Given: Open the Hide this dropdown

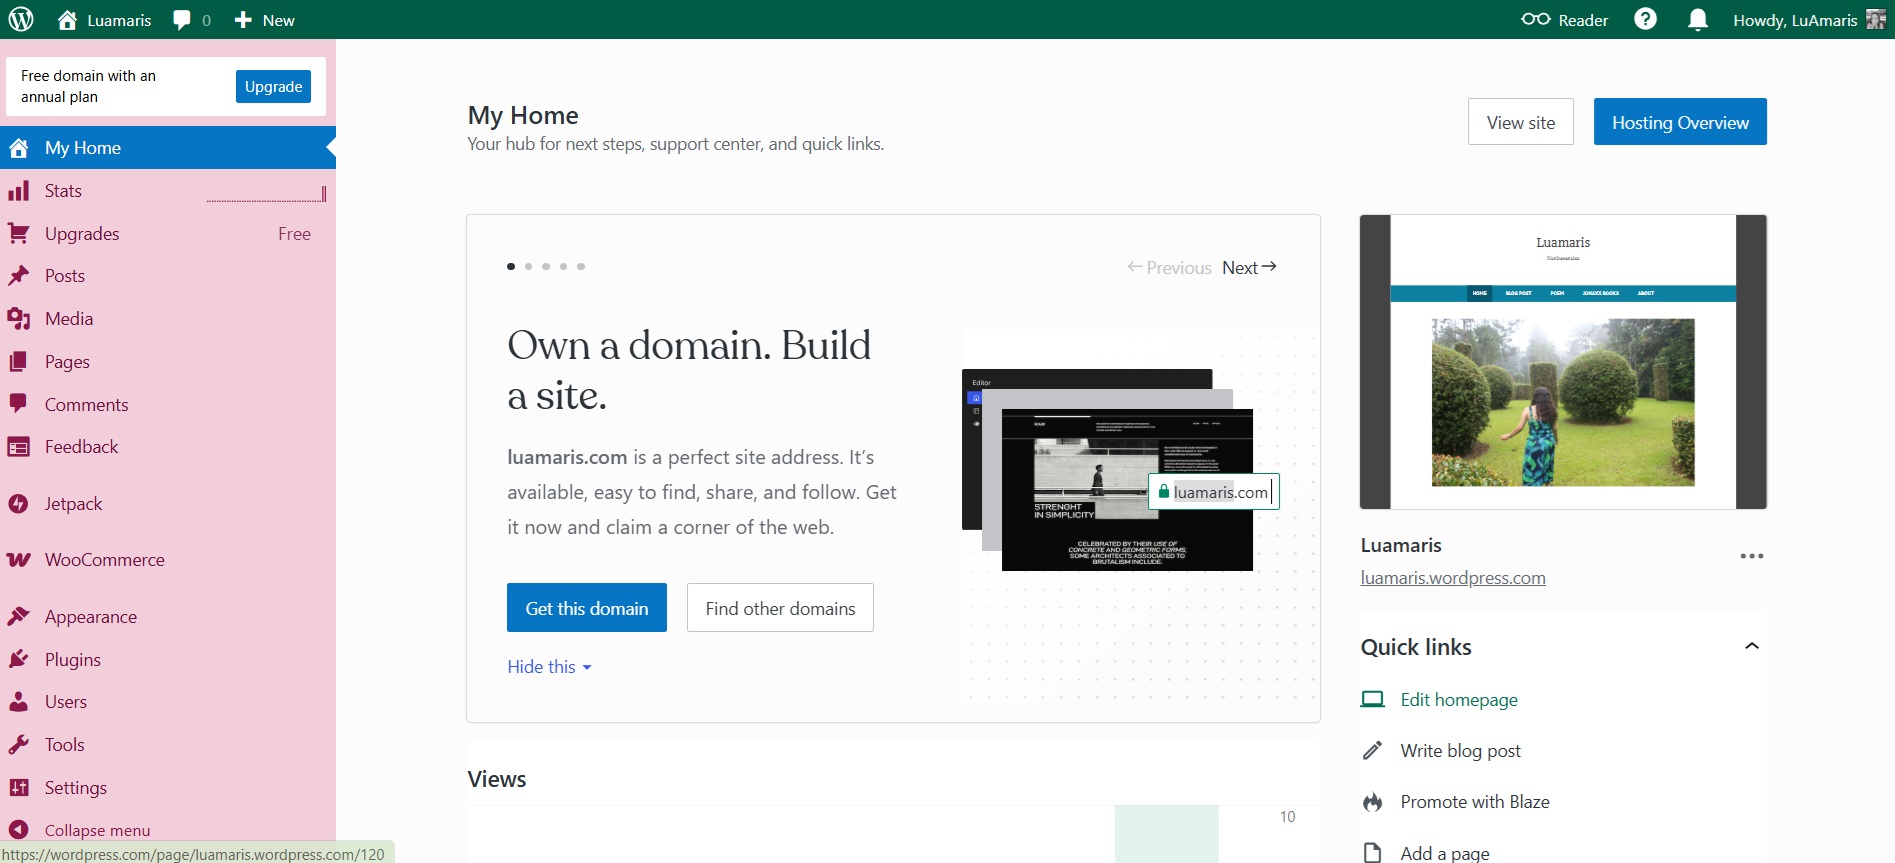Looking at the screenshot, I should (549, 667).
